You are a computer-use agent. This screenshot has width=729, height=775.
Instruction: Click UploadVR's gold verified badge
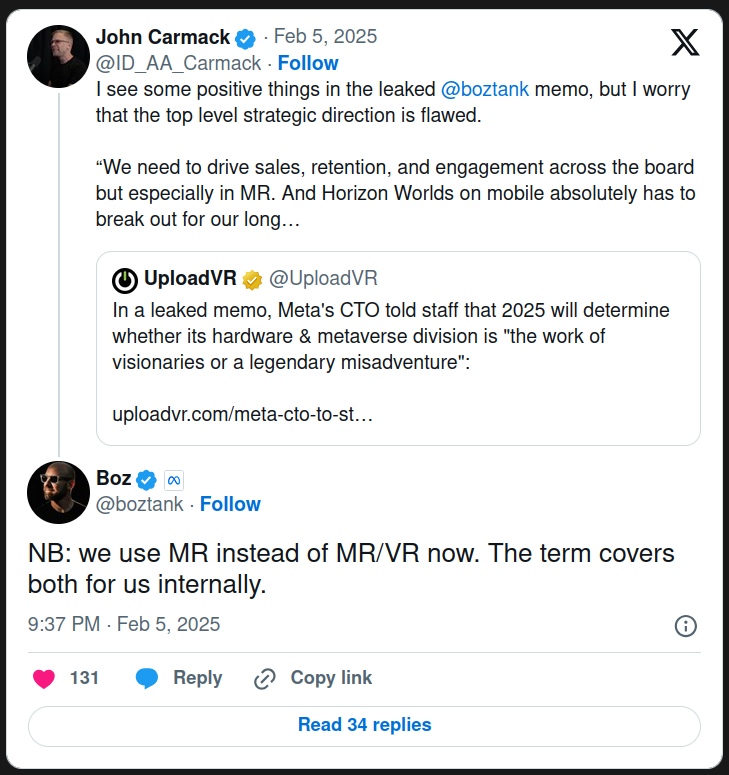pos(252,280)
